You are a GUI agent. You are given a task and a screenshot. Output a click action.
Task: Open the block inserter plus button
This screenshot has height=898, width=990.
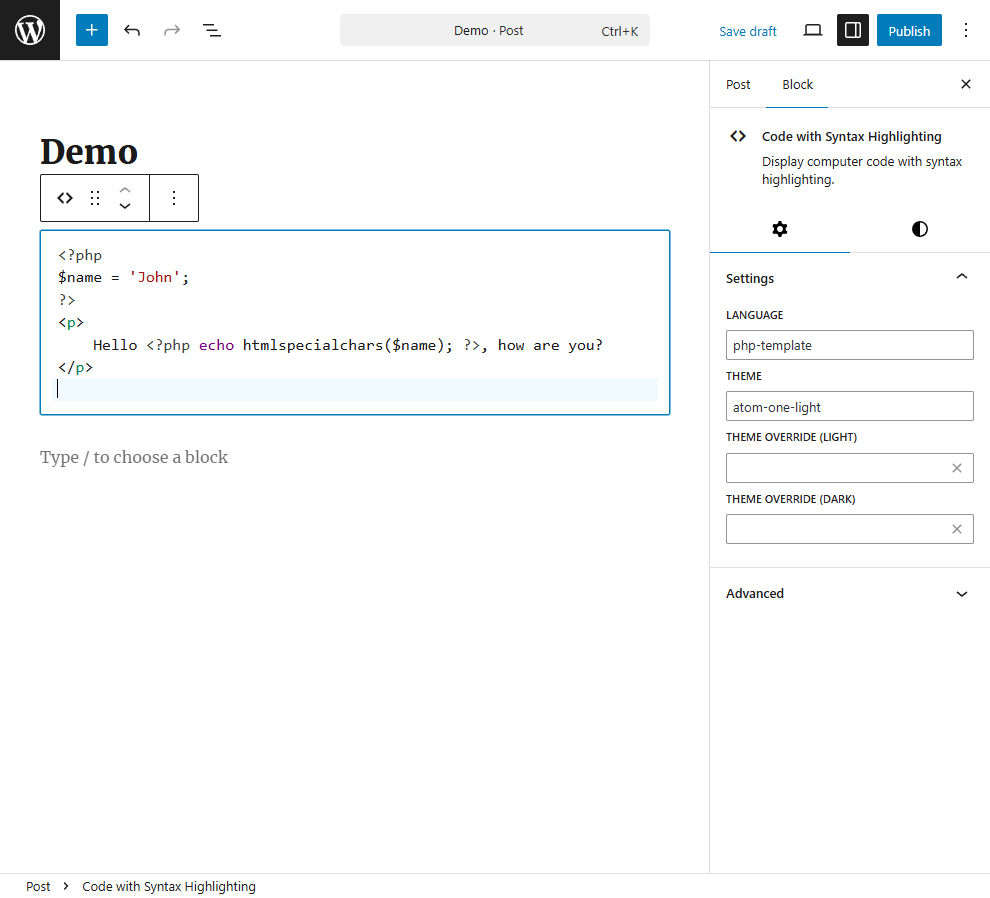92,30
